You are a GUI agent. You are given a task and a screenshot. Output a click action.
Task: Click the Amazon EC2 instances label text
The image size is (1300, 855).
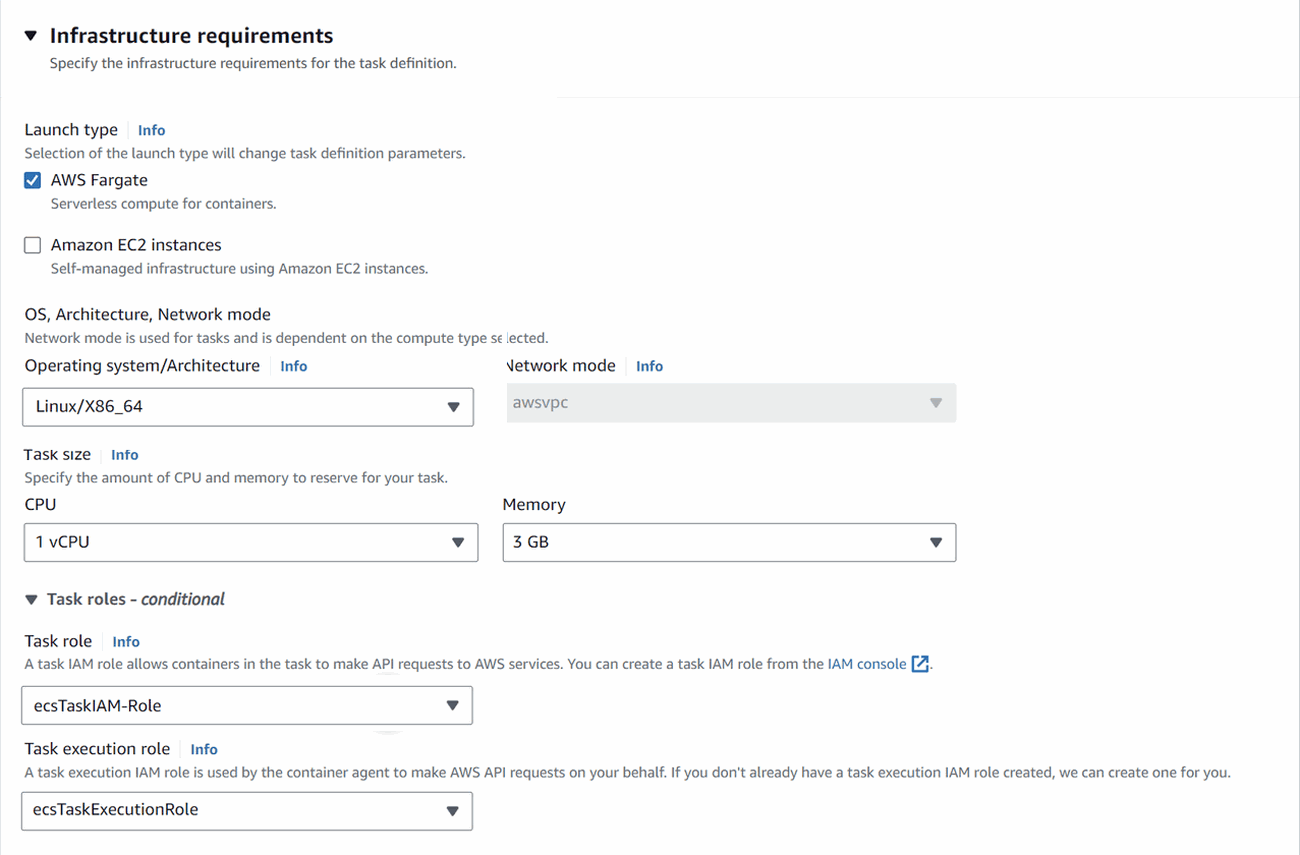(x=136, y=245)
